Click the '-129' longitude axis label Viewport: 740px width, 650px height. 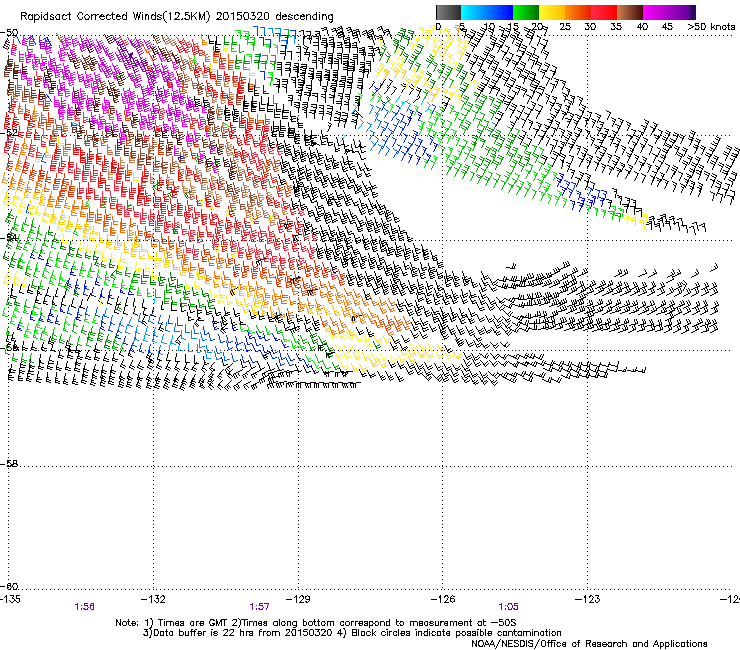point(298,599)
